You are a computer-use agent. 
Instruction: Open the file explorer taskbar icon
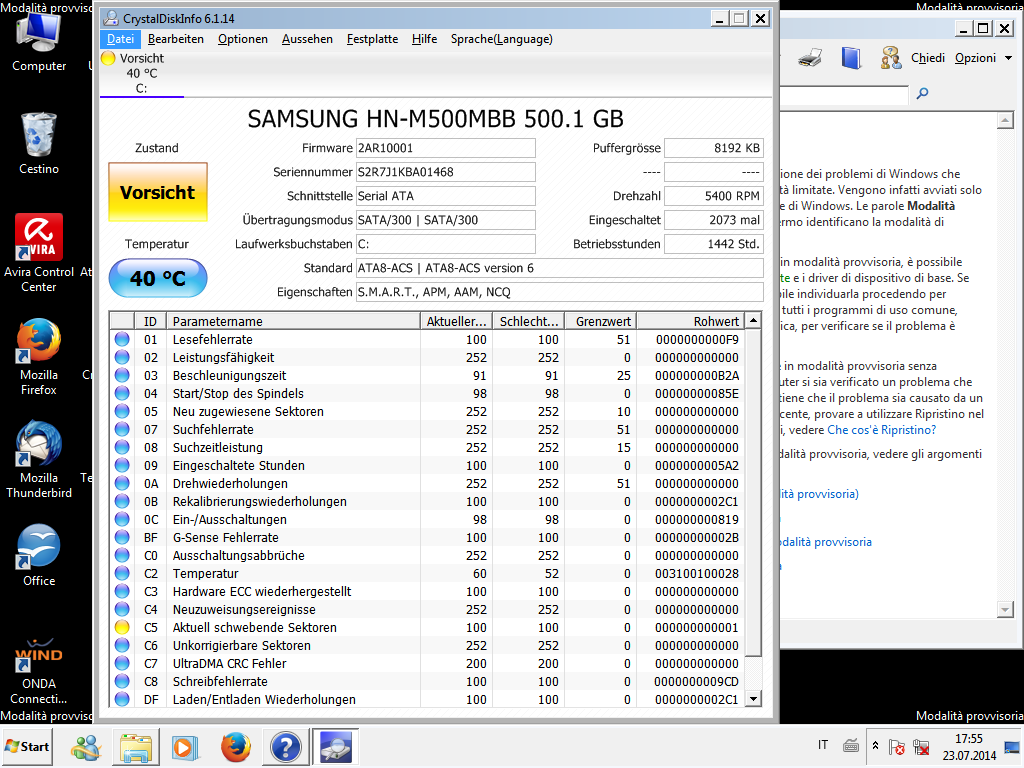click(x=136, y=747)
